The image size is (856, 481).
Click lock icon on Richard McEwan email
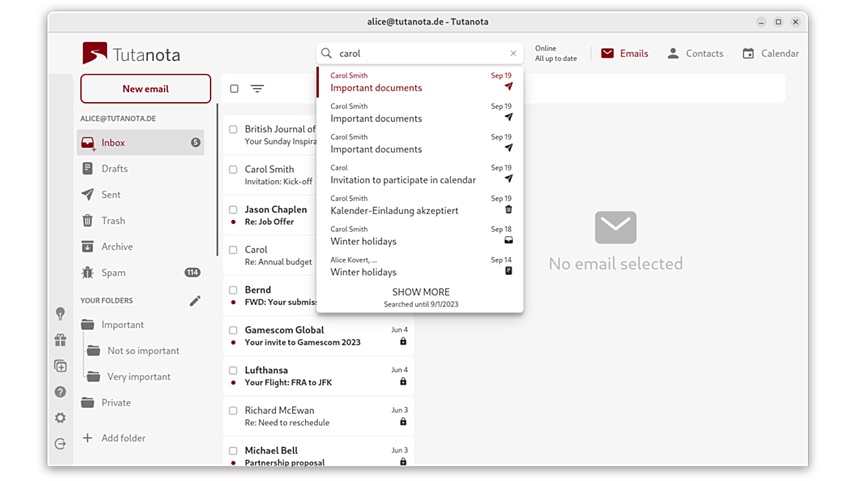tap(403, 421)
